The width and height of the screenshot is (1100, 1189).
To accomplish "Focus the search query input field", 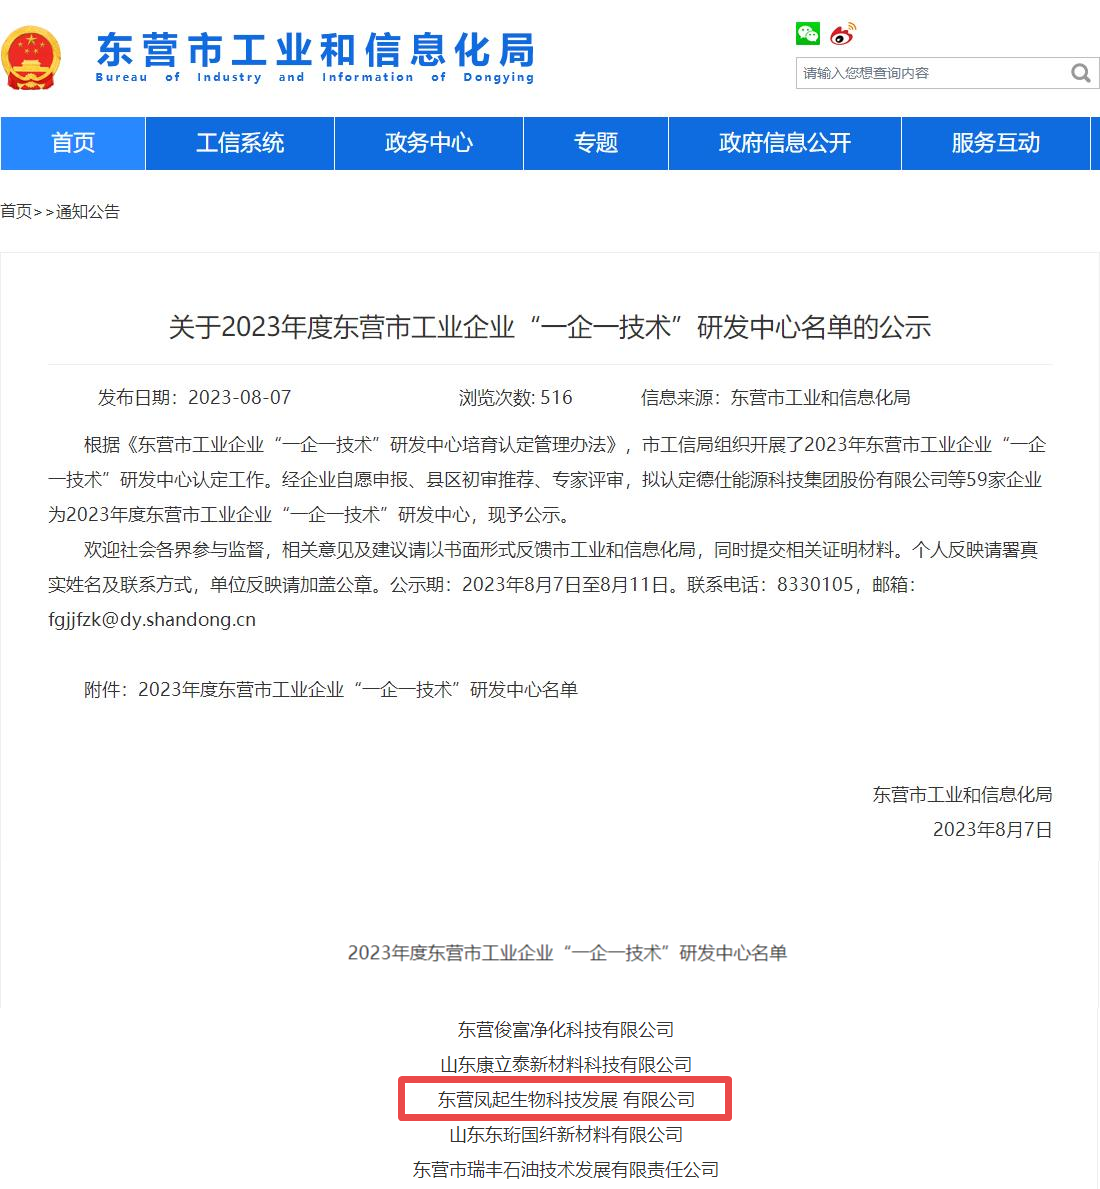I will pos(932,73).
